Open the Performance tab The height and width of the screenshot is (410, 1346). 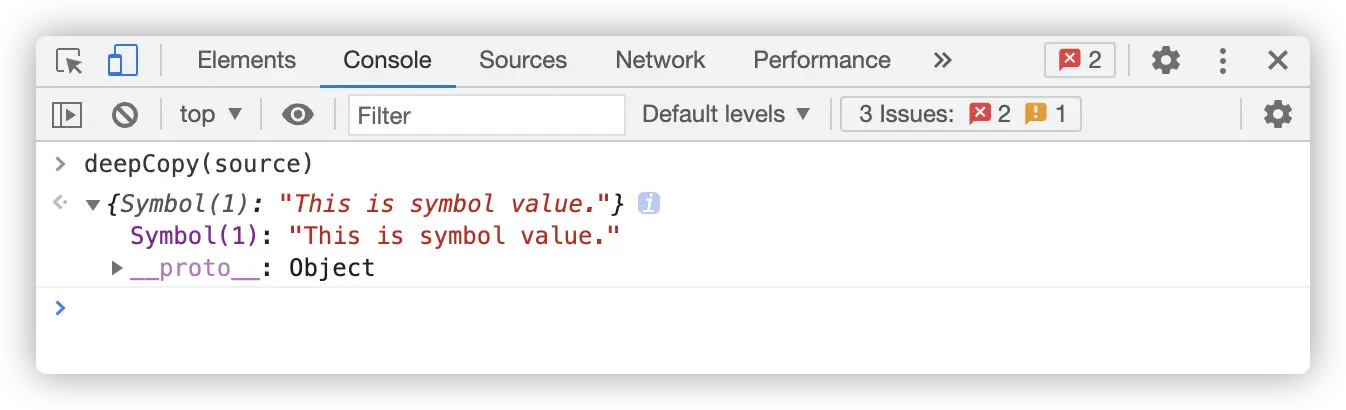point(821,60)
